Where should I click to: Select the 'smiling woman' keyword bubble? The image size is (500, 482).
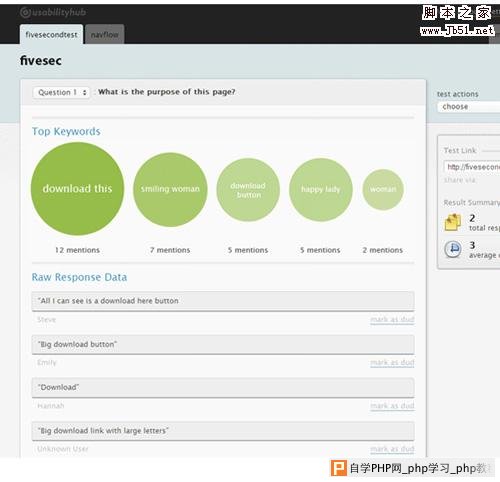tap(170, 189)
